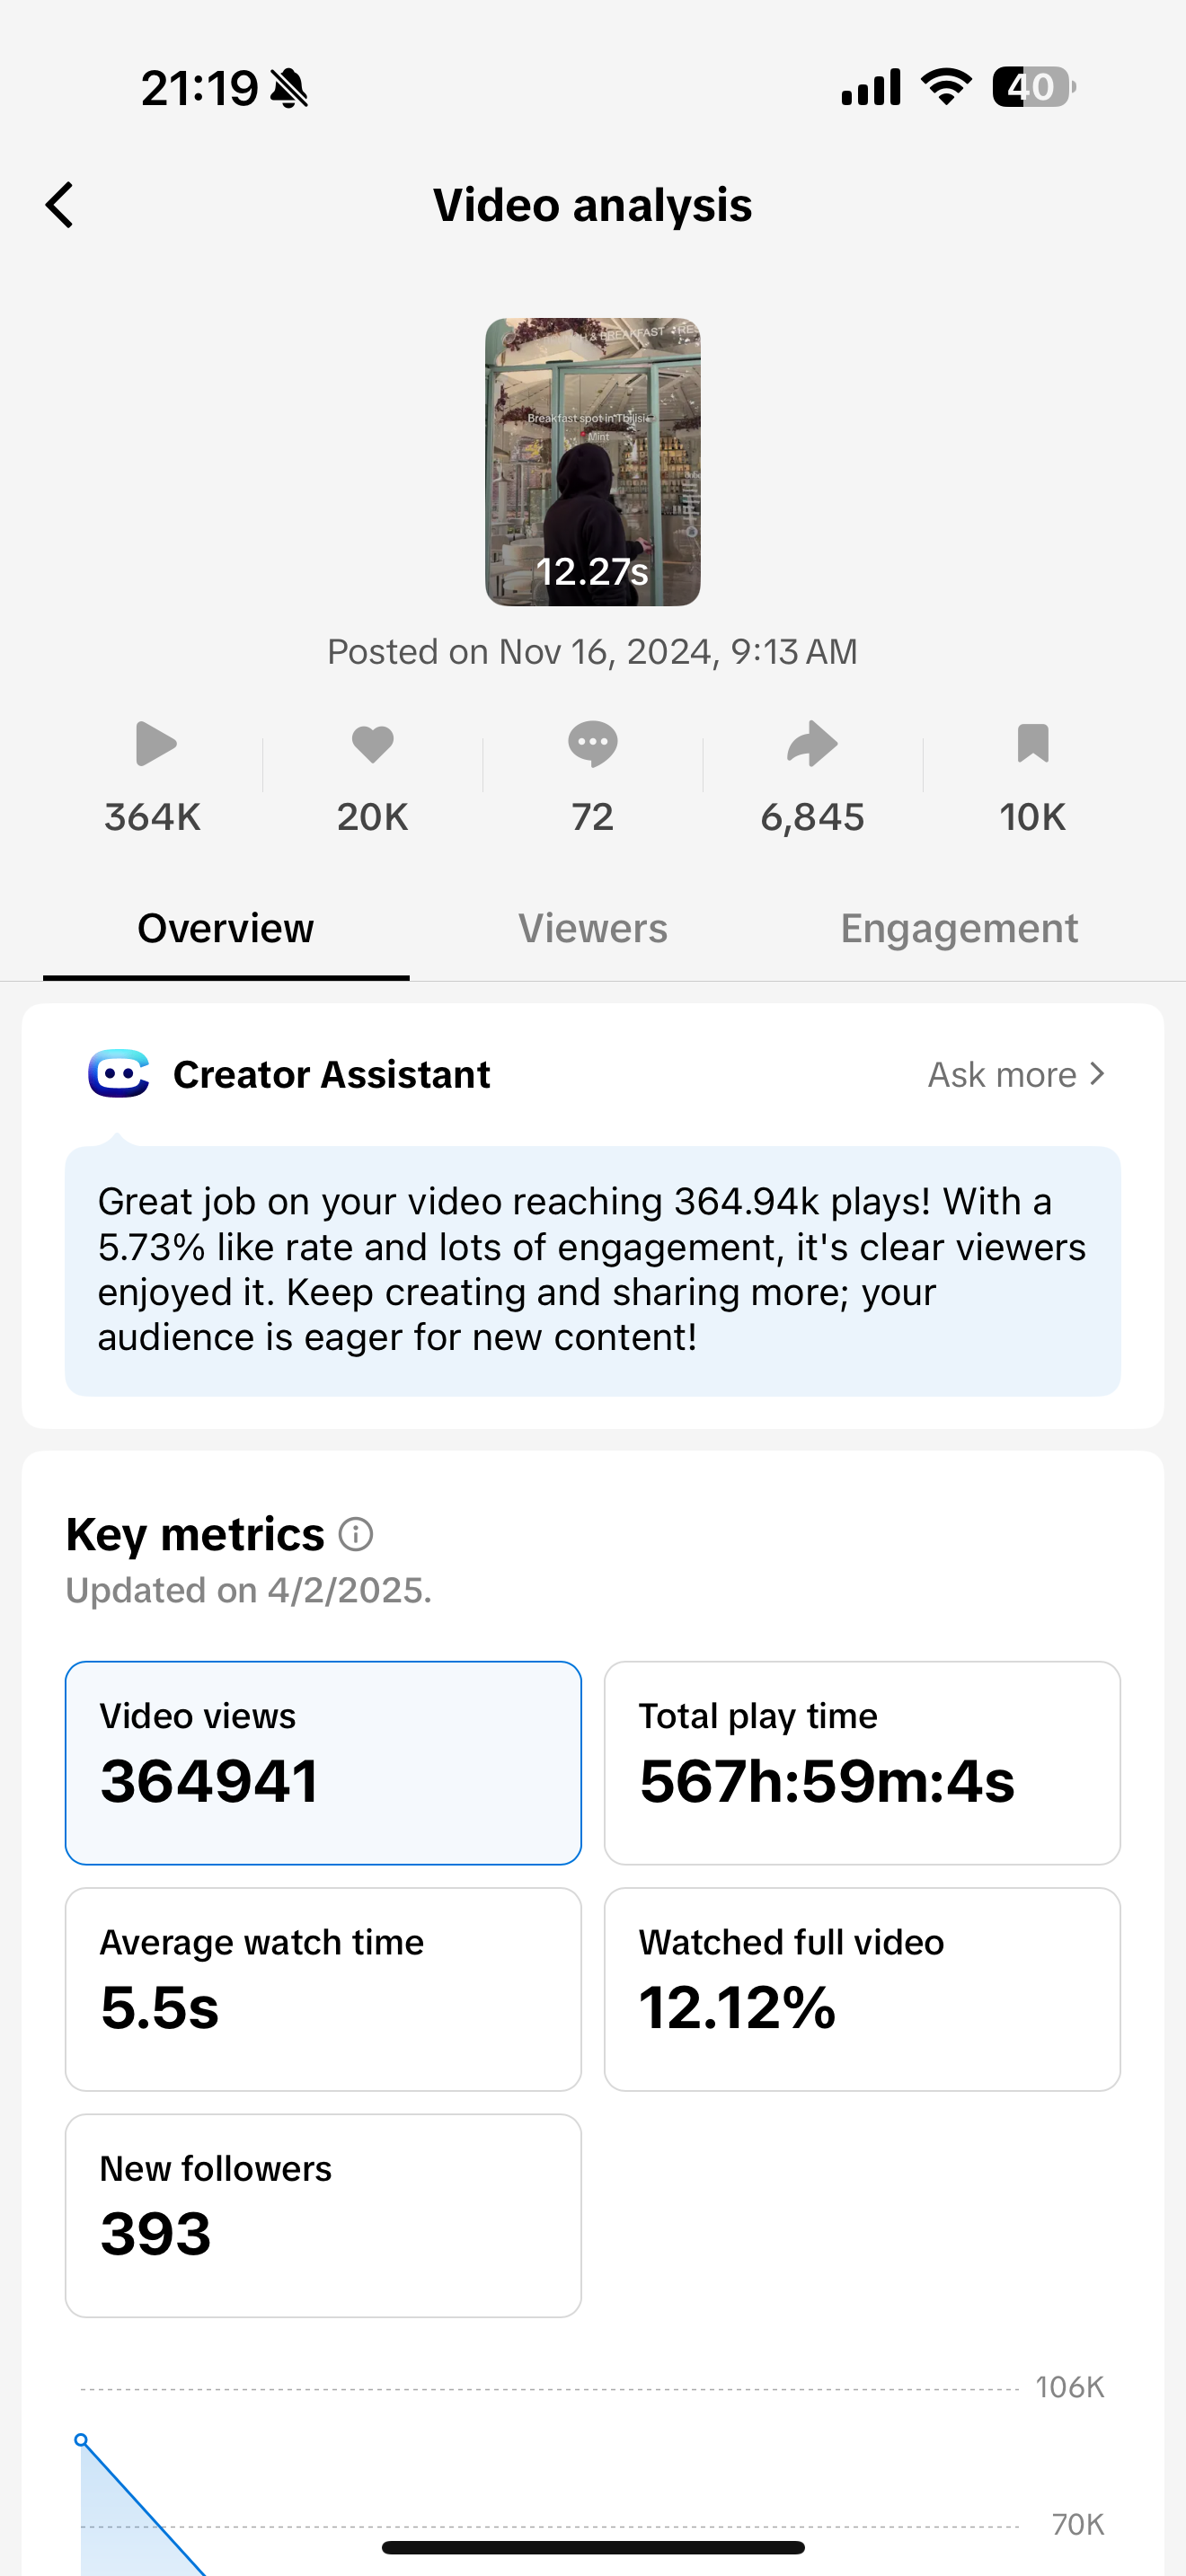Image resolution: width=1186 pixels, height=2576 pixels.
Task: Select the Video views metric card
Action: [x=323, y=1763]
